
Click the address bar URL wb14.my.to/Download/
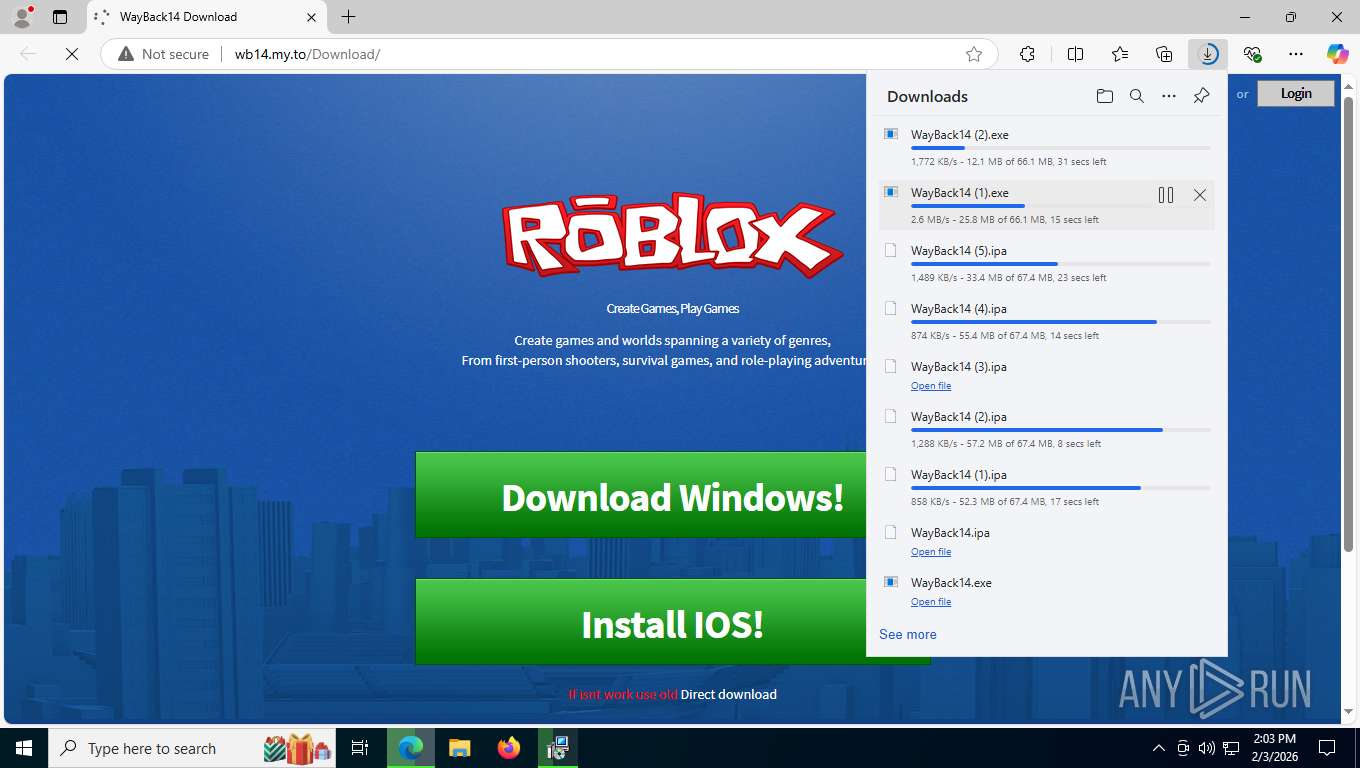(x=307, y=54)
